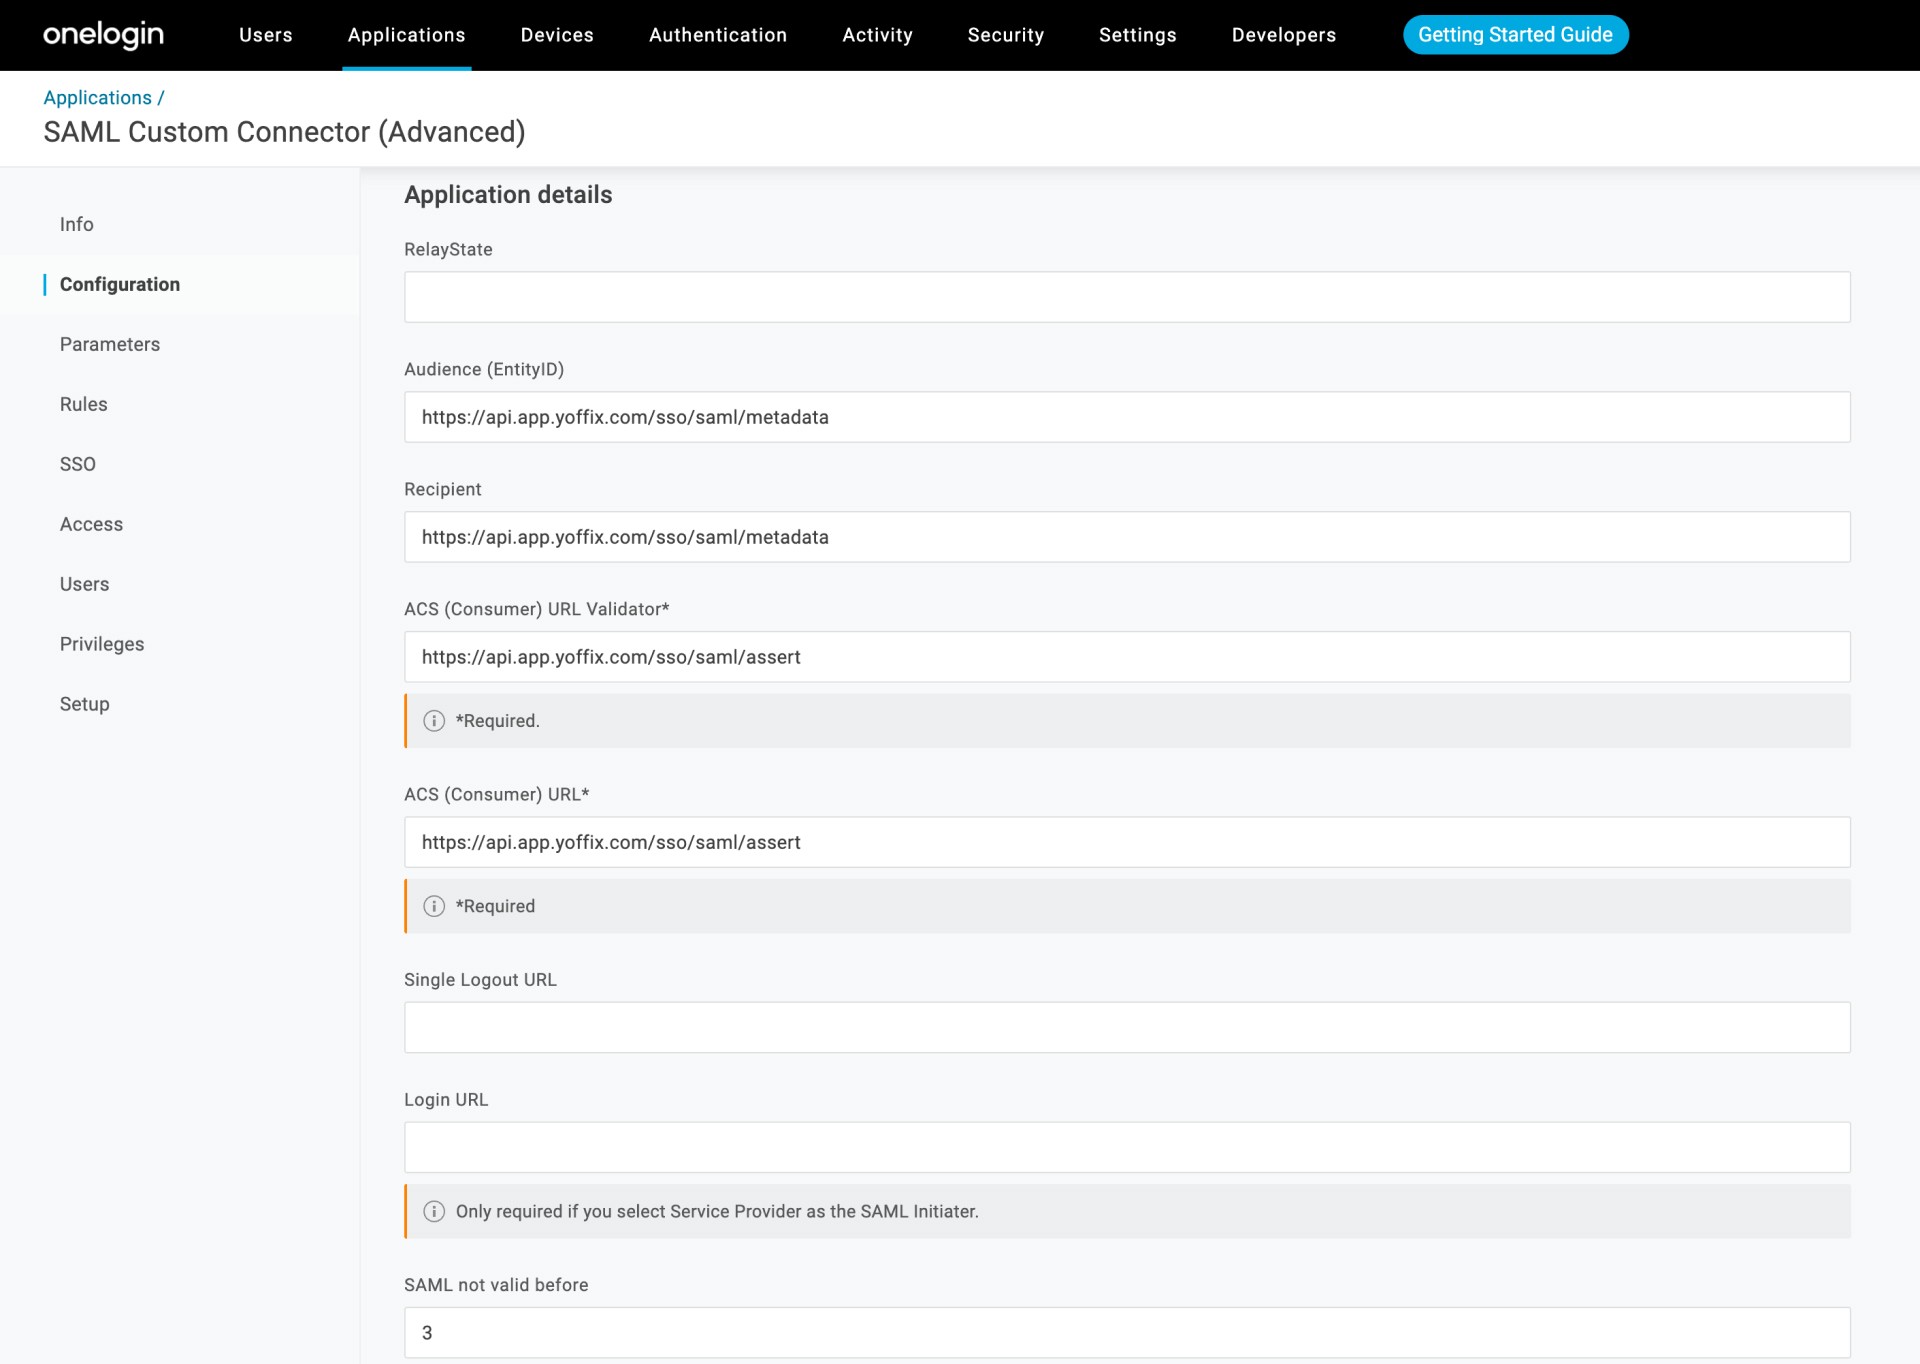The image size is (1920, 1364).
Task: Open the Security menu
Action: [1005, 35]
